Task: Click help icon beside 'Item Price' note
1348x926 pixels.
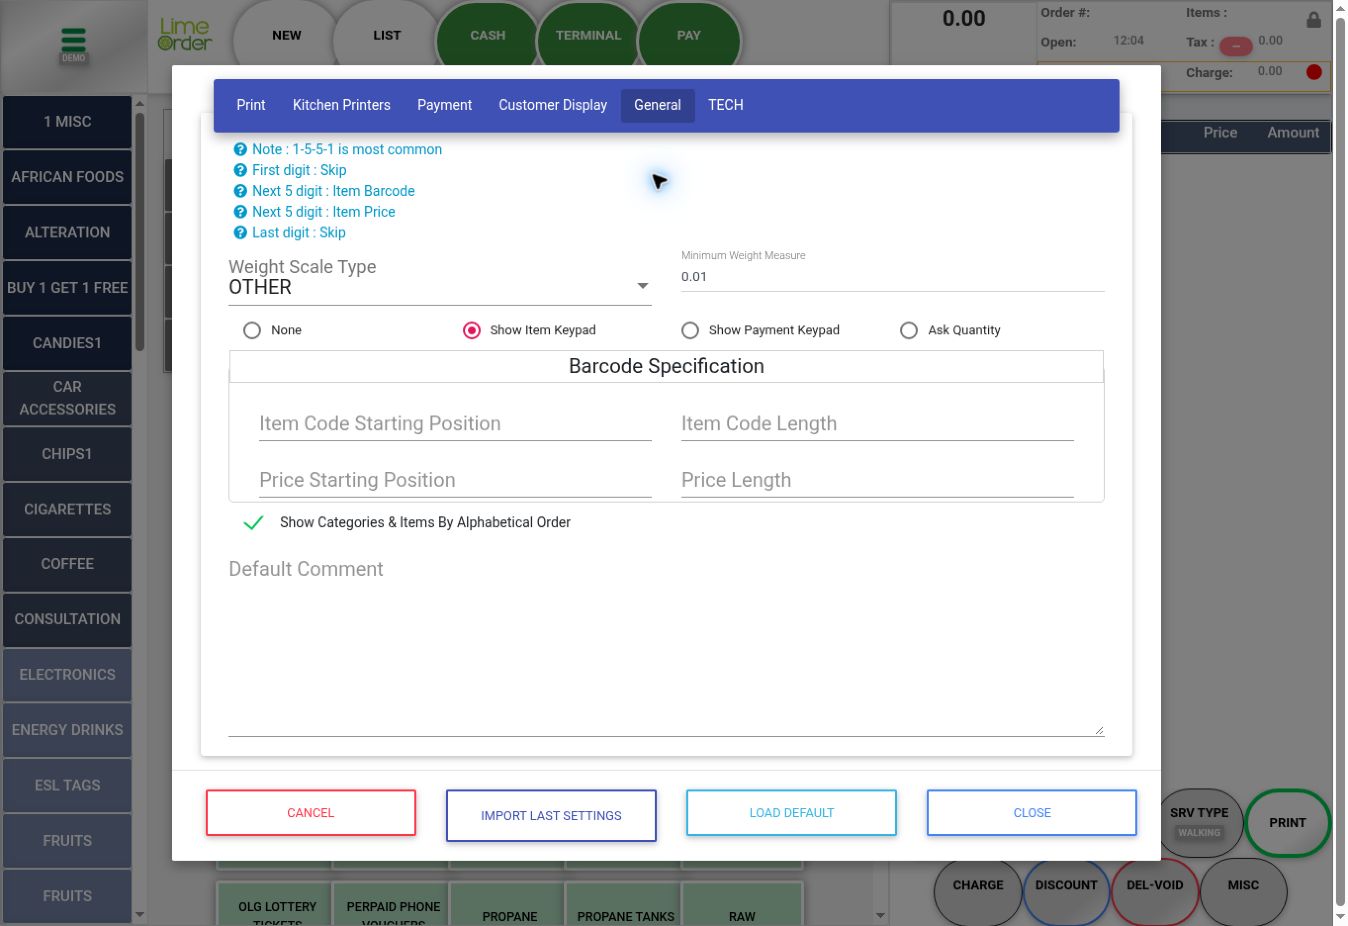Action: (x=240, y=212)
